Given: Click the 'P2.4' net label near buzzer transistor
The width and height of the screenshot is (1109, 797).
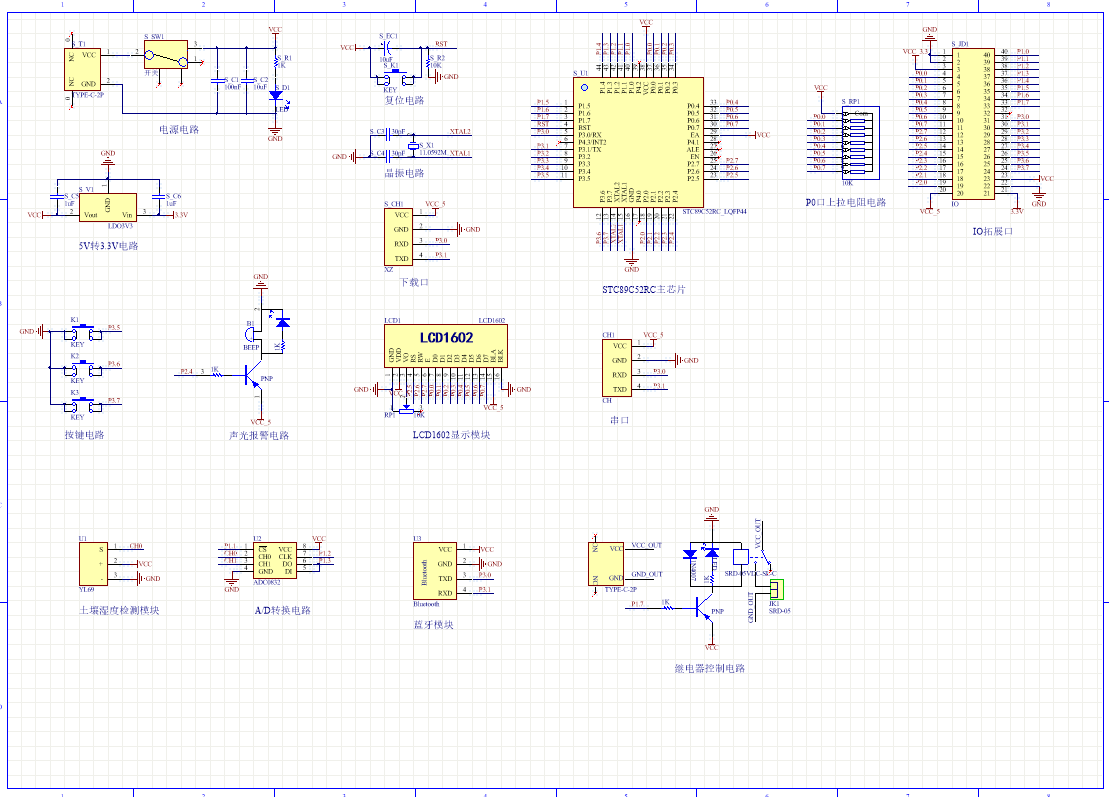Looking at the screenshot, I should [186, 371].
